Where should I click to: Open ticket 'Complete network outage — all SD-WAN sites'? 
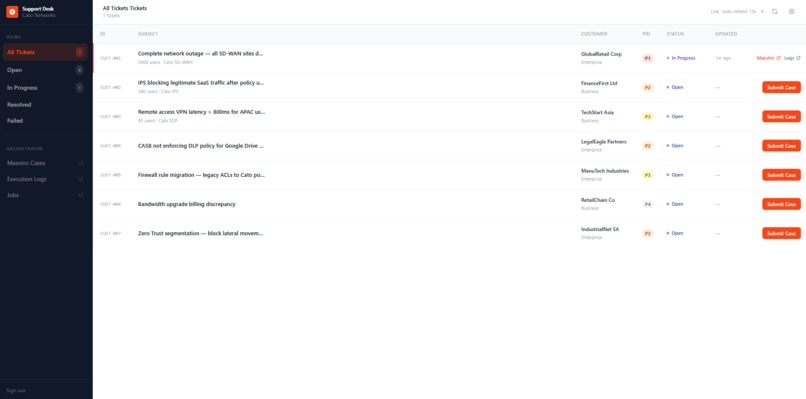pyautogui.click(x=200, y=53)
